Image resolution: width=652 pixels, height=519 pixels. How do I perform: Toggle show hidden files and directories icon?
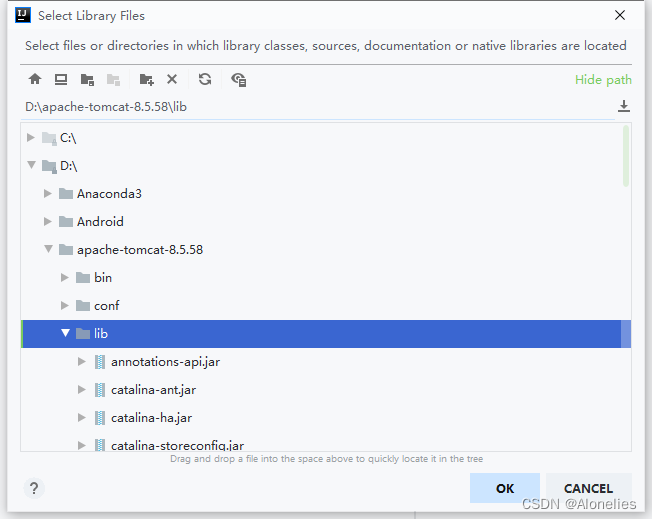click(239, 79)
